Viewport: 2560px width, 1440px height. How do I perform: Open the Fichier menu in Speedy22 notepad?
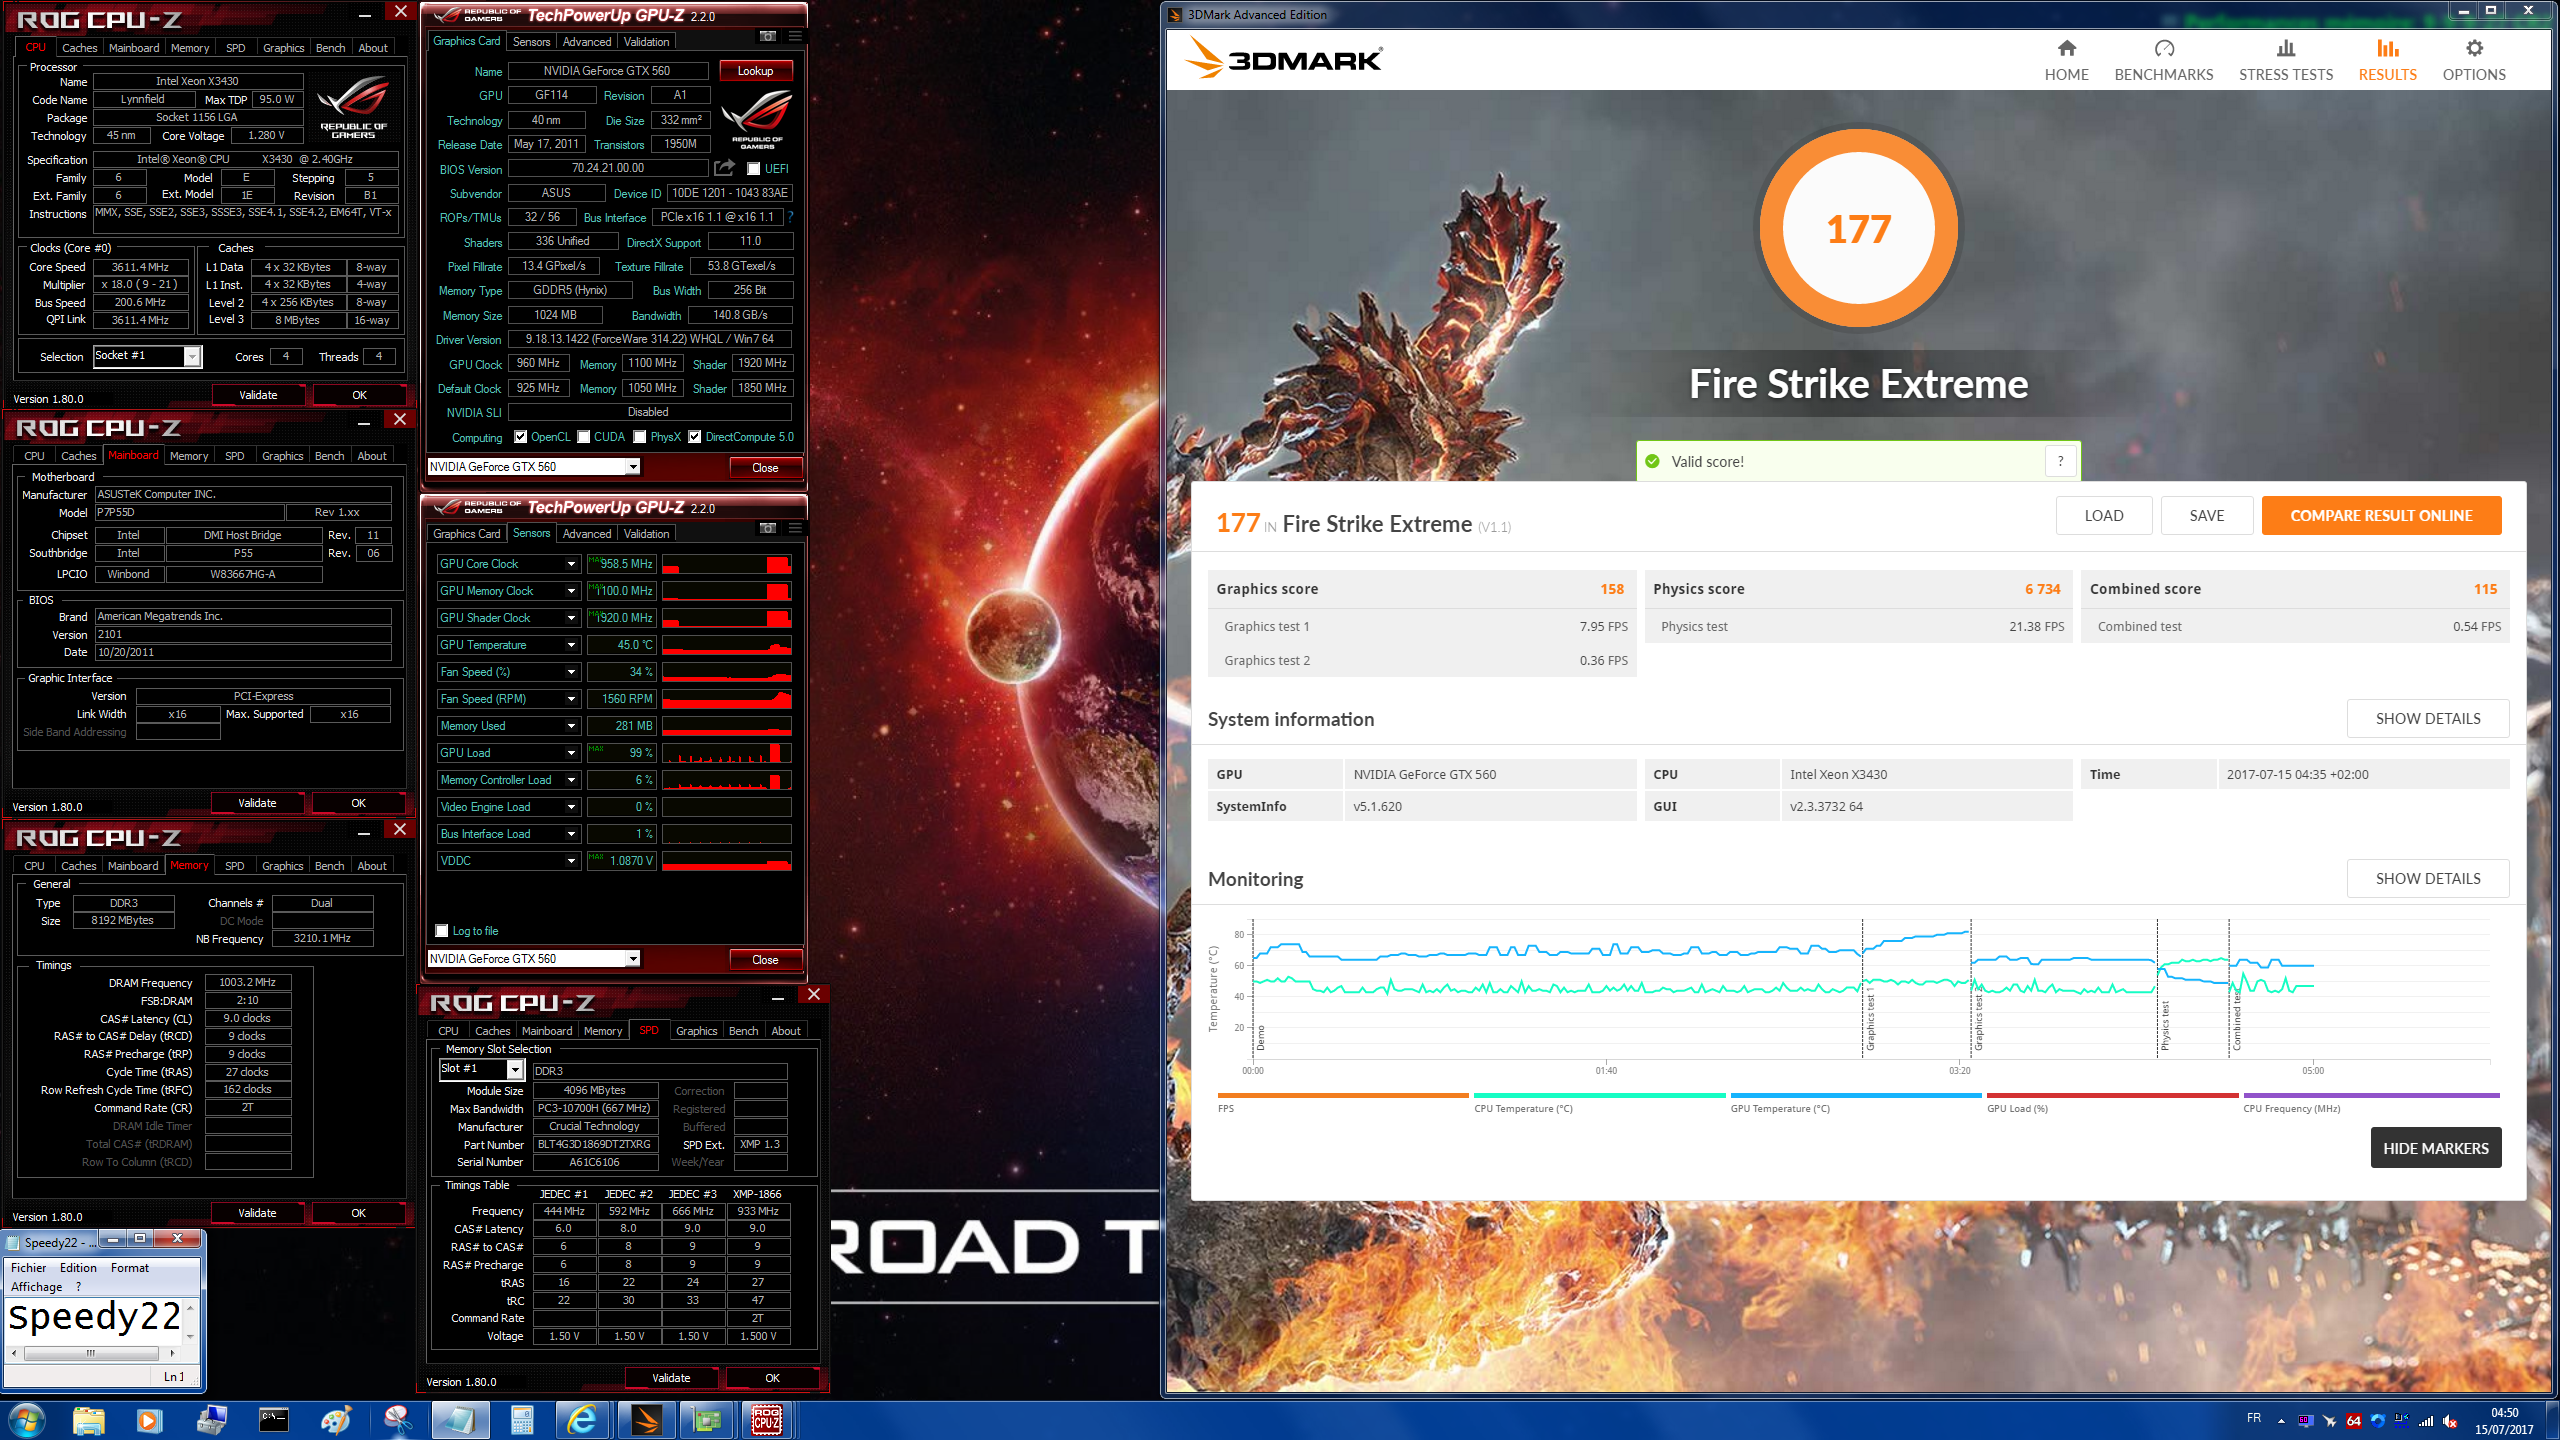pyautogui.click(x=28, y=1268)
